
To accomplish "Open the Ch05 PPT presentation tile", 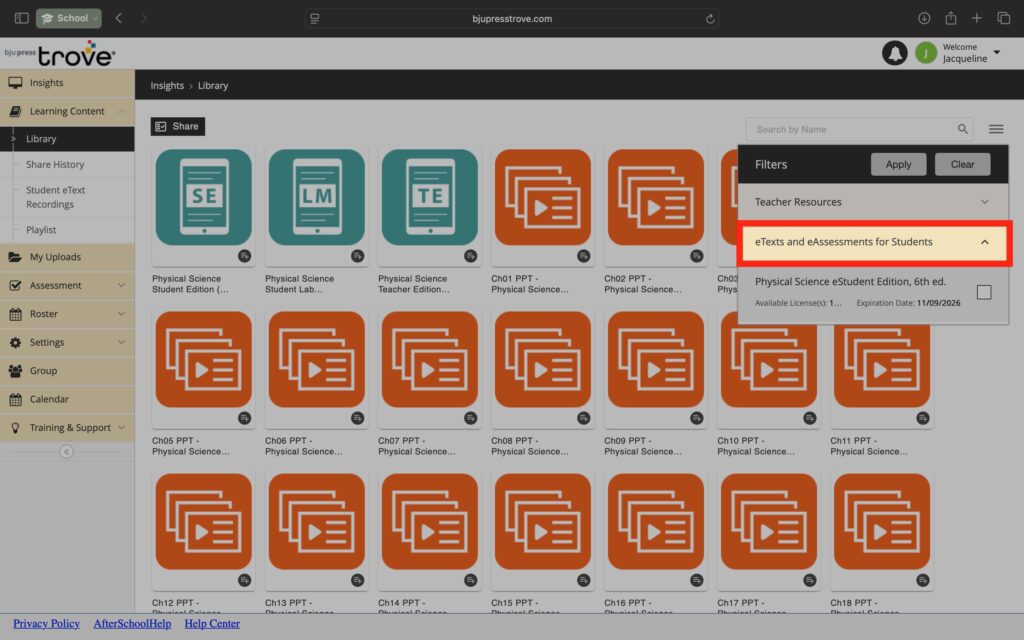I will pyautogui.click(x=204, y=359).
